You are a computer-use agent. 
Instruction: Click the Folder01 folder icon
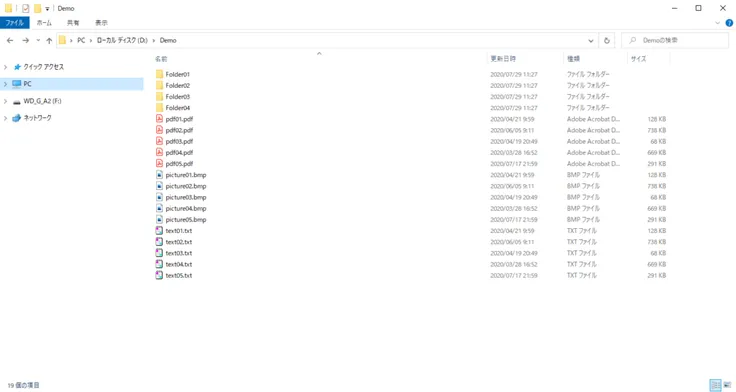point(160,74)
